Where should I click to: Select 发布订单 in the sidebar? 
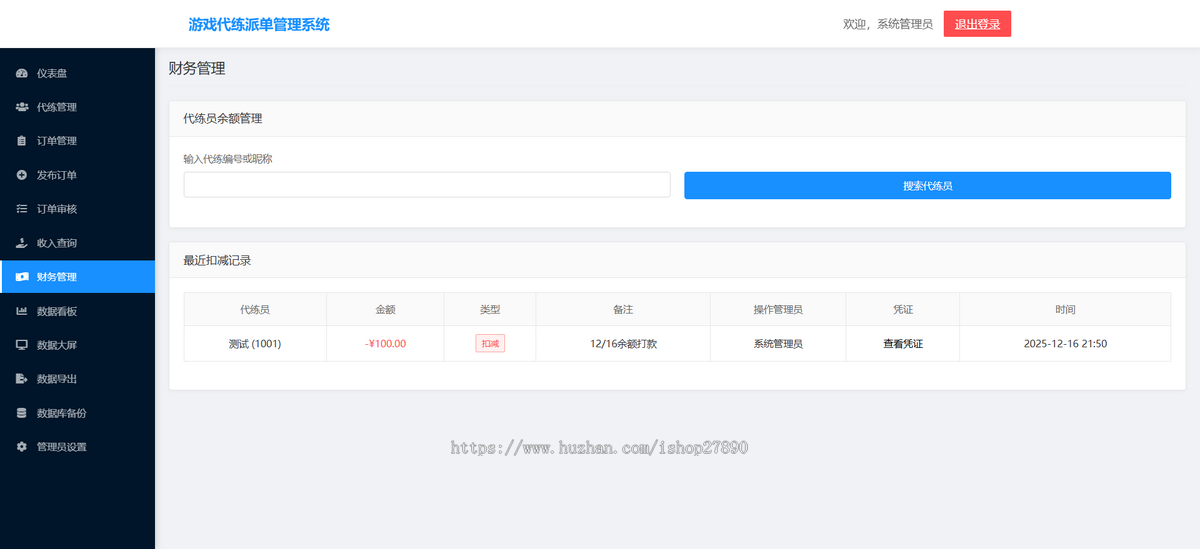(x=77, y=175)
